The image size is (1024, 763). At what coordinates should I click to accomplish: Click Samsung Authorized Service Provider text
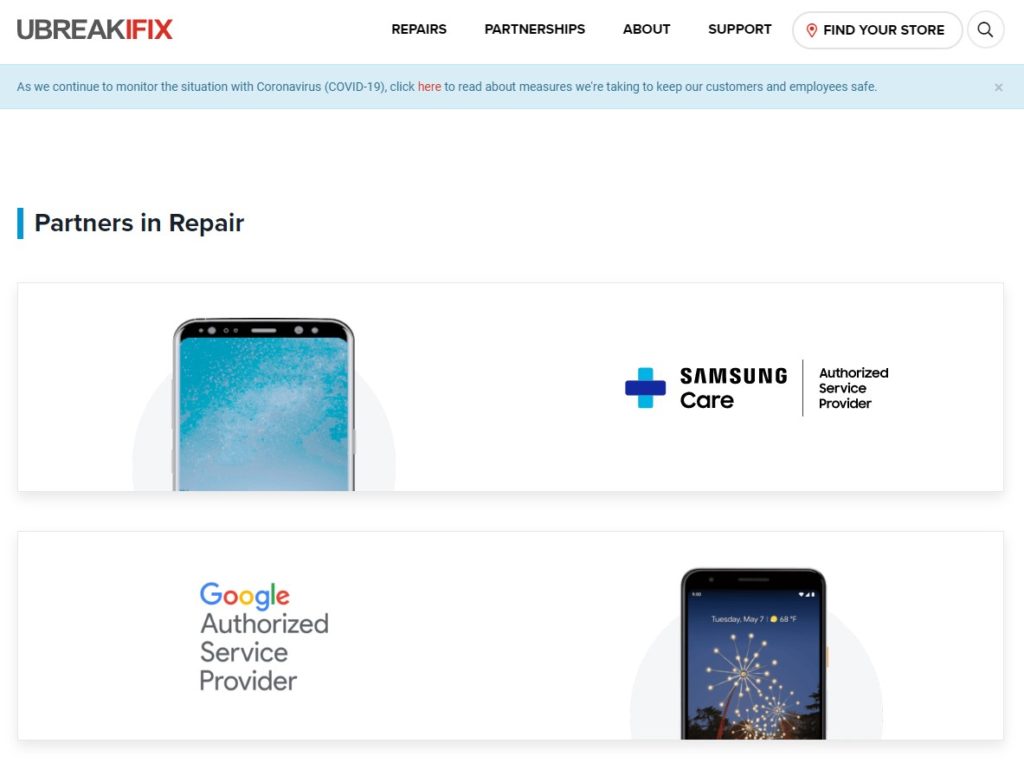(x=853, y=388)
